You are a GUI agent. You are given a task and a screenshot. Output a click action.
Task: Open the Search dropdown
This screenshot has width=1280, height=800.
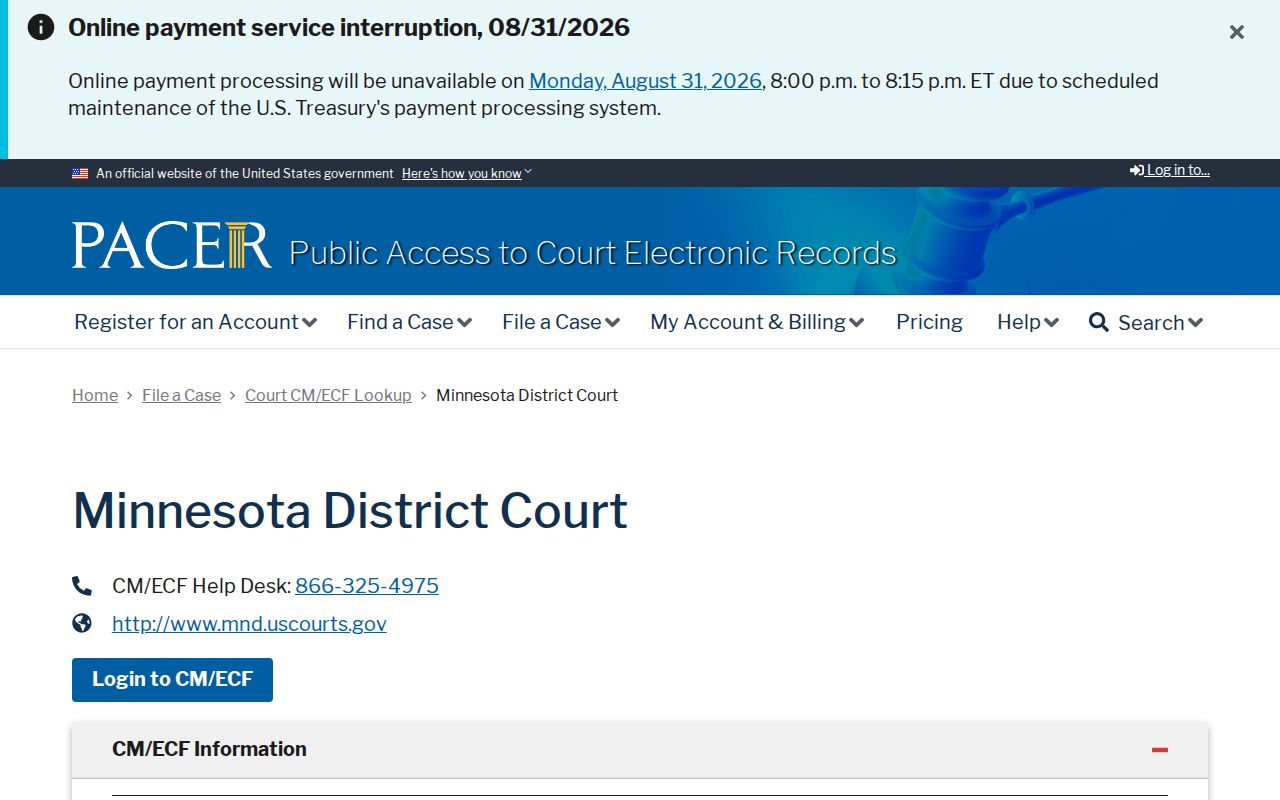(x=1160, y=323)
